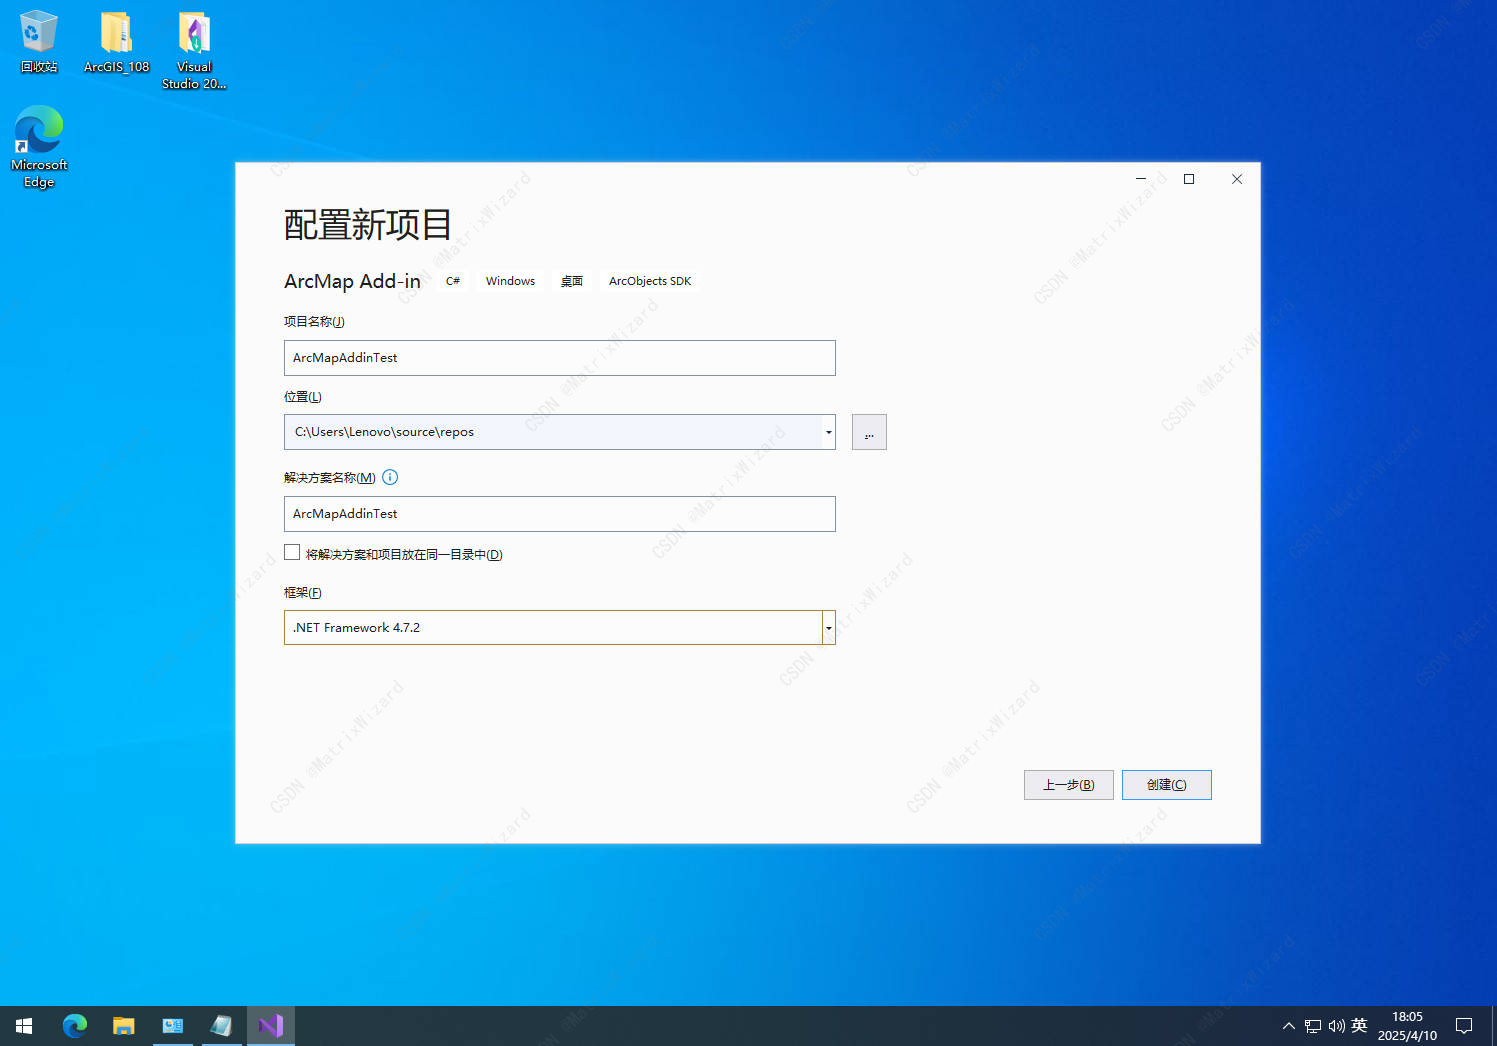Open the Recycle Bin desktop icon

tap(39, 42)
